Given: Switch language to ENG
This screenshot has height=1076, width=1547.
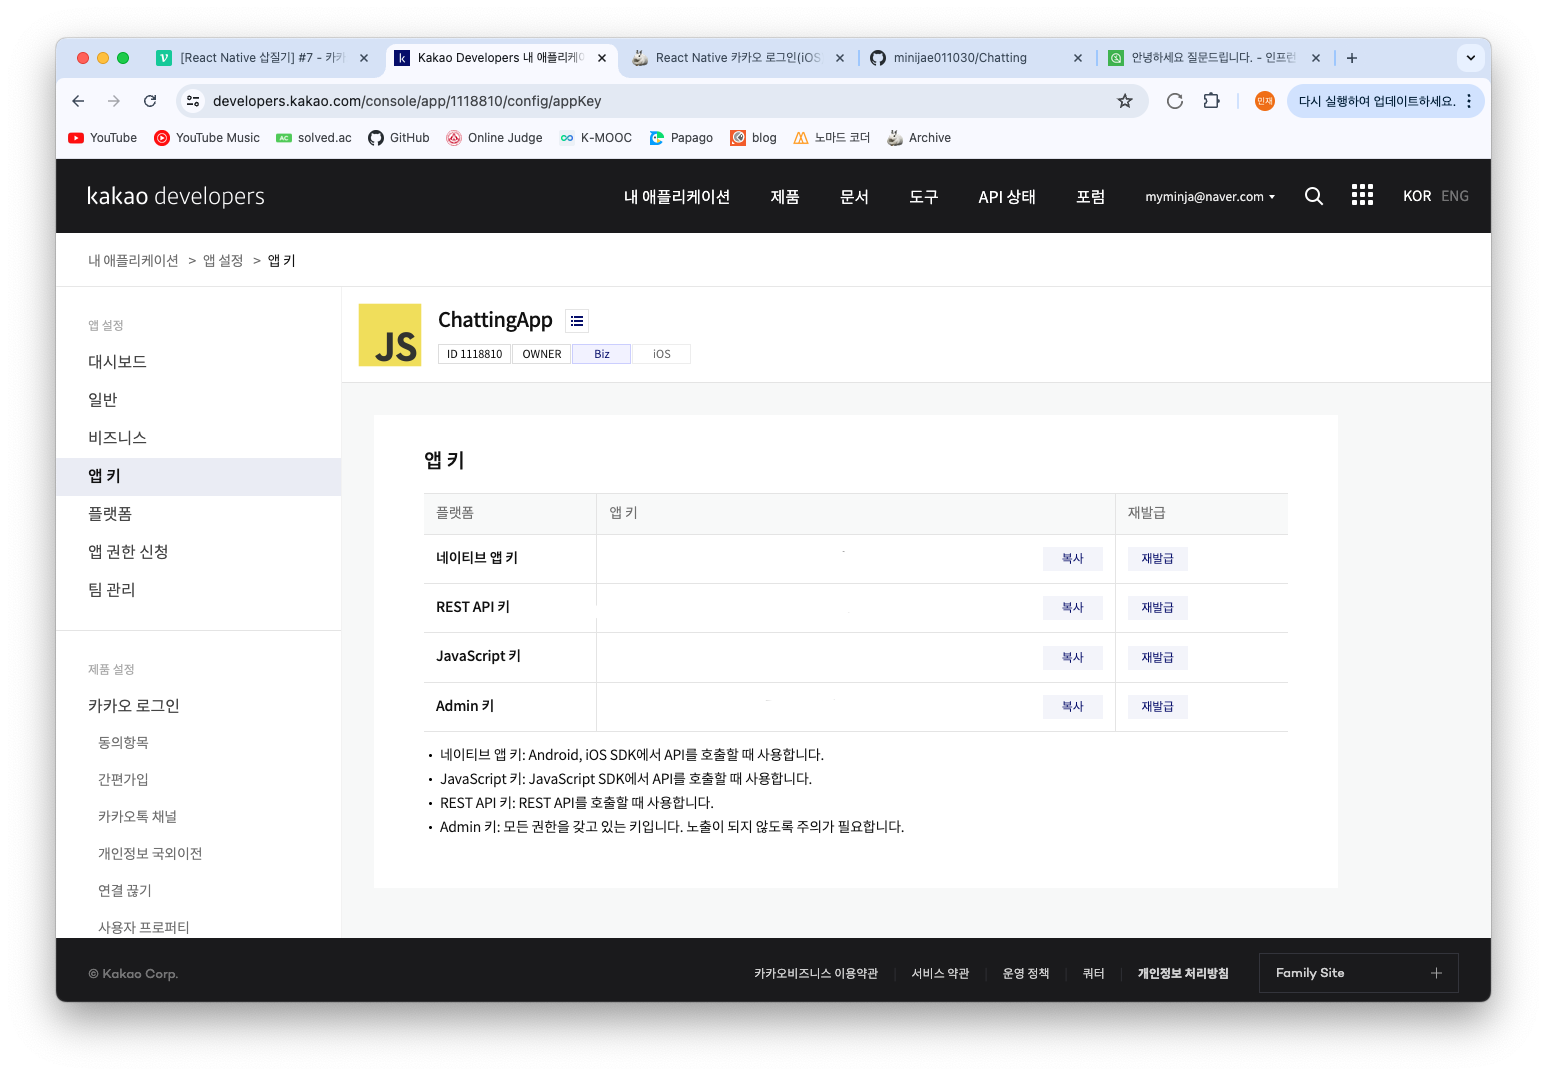Looking at the screenshot, I should coord(1455,196).
